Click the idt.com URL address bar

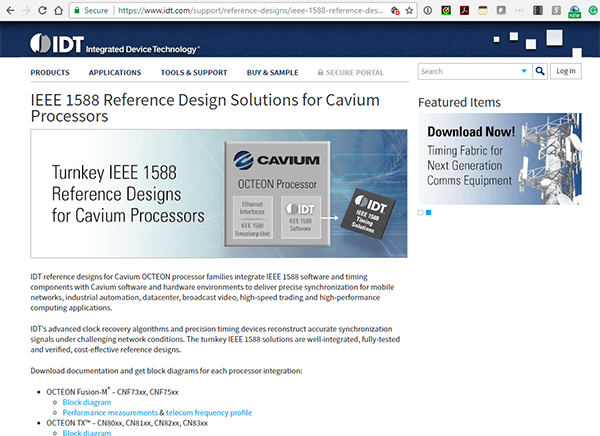tap(250, 10)
